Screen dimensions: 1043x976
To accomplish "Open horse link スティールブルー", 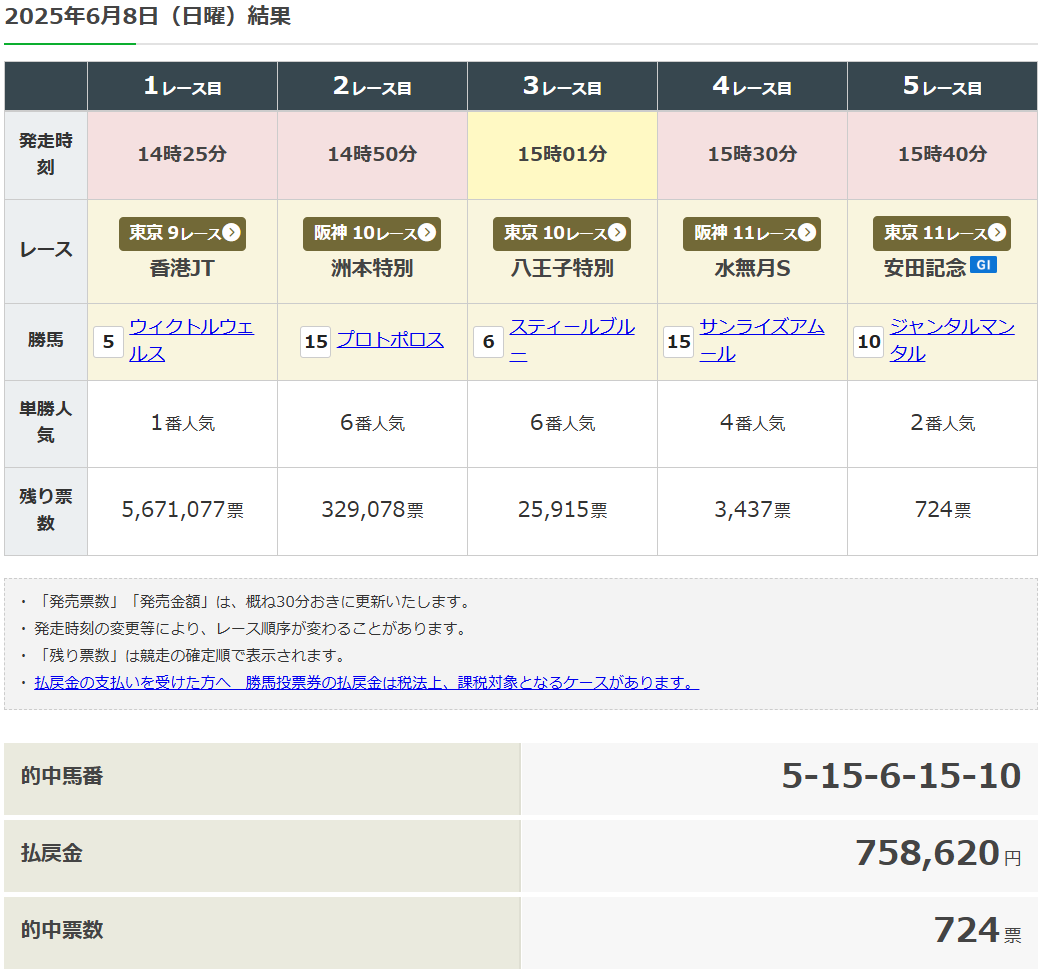I will tap(572, 340).
